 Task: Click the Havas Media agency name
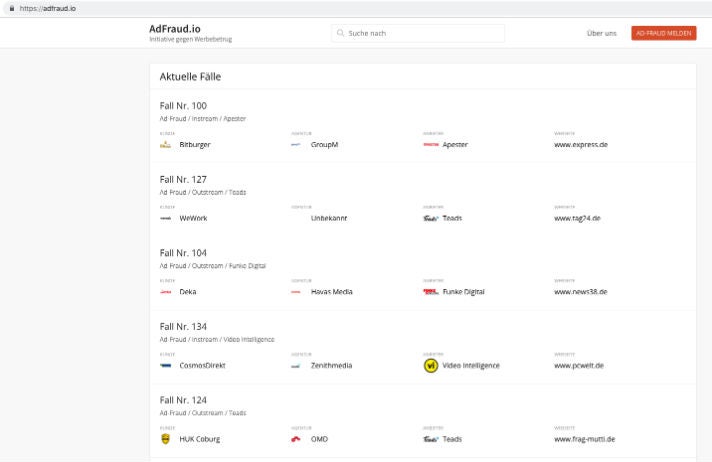(331, 292)
